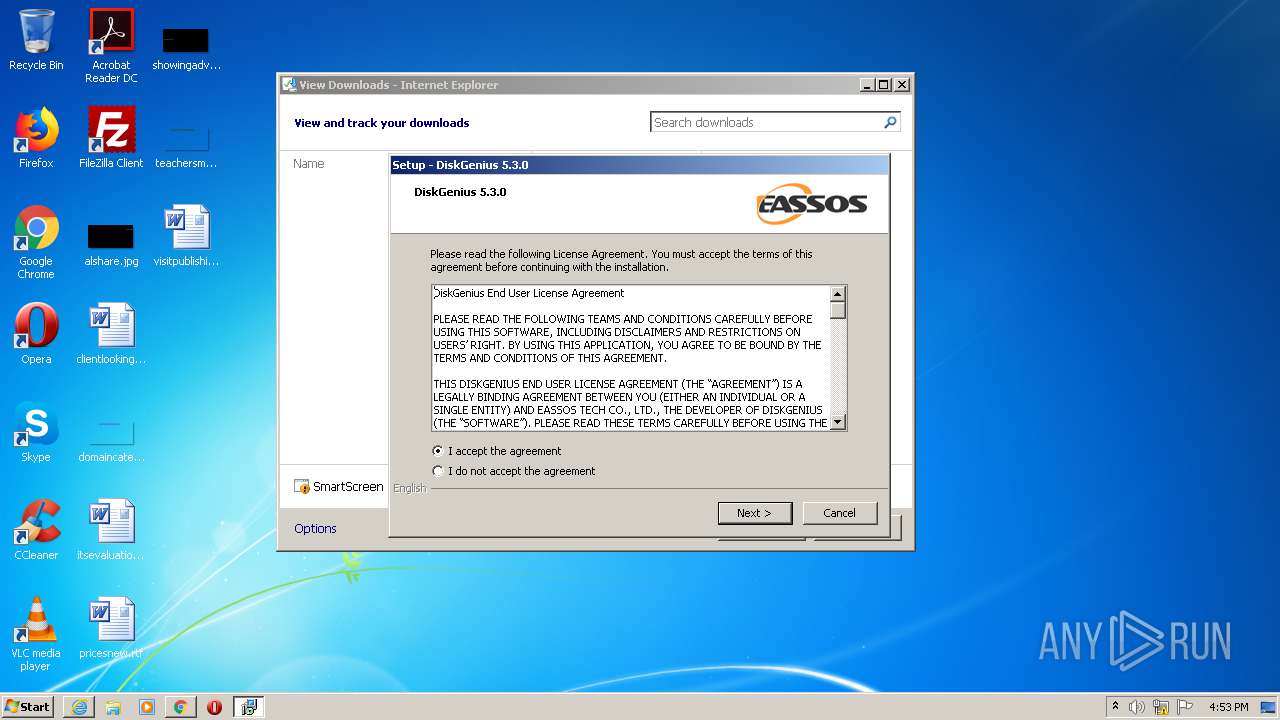Open Options link in View Downloads
Image resolution: width=1280 pixels, height=720 pixels.
[x=315, y=528]
